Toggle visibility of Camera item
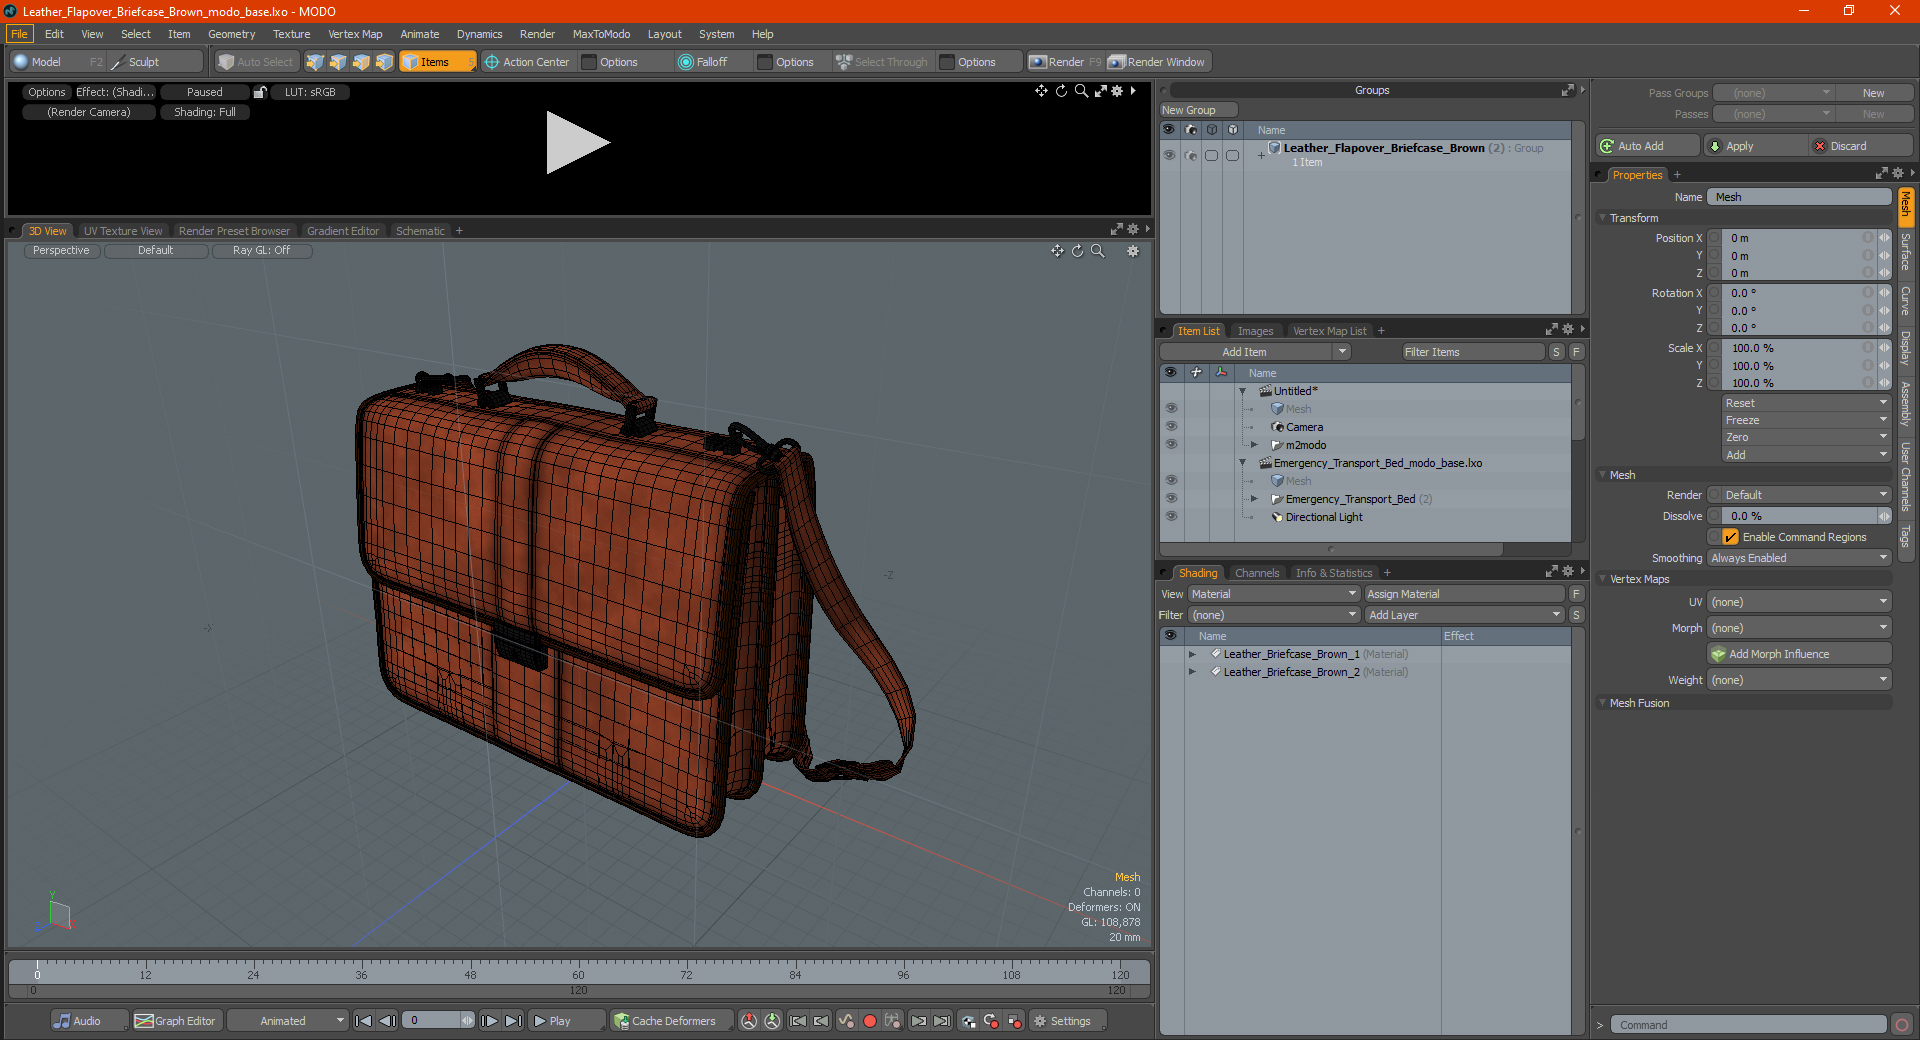Screen dimensions: 1920x1040 tap(1171, 427)
